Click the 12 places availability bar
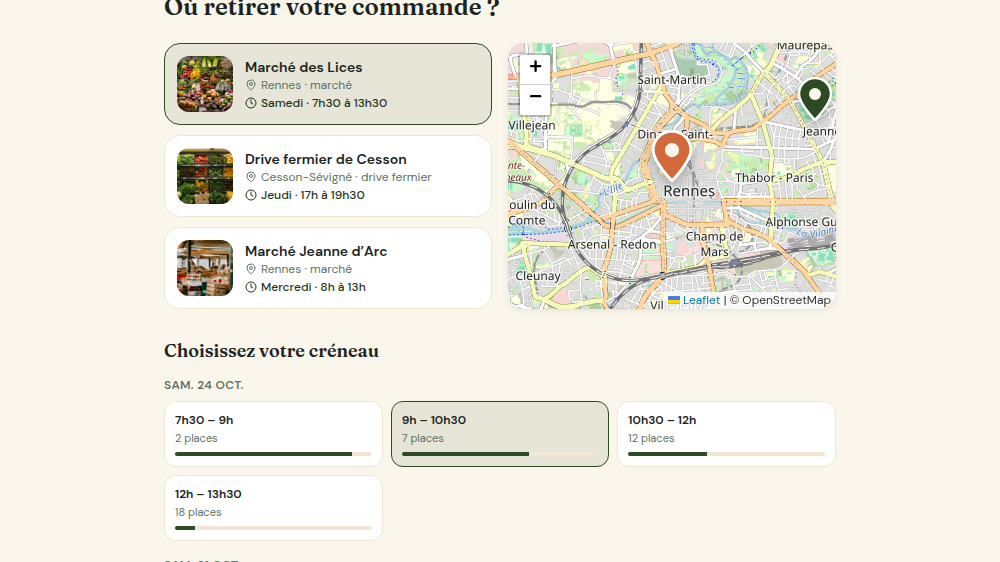 click(726, 454)
